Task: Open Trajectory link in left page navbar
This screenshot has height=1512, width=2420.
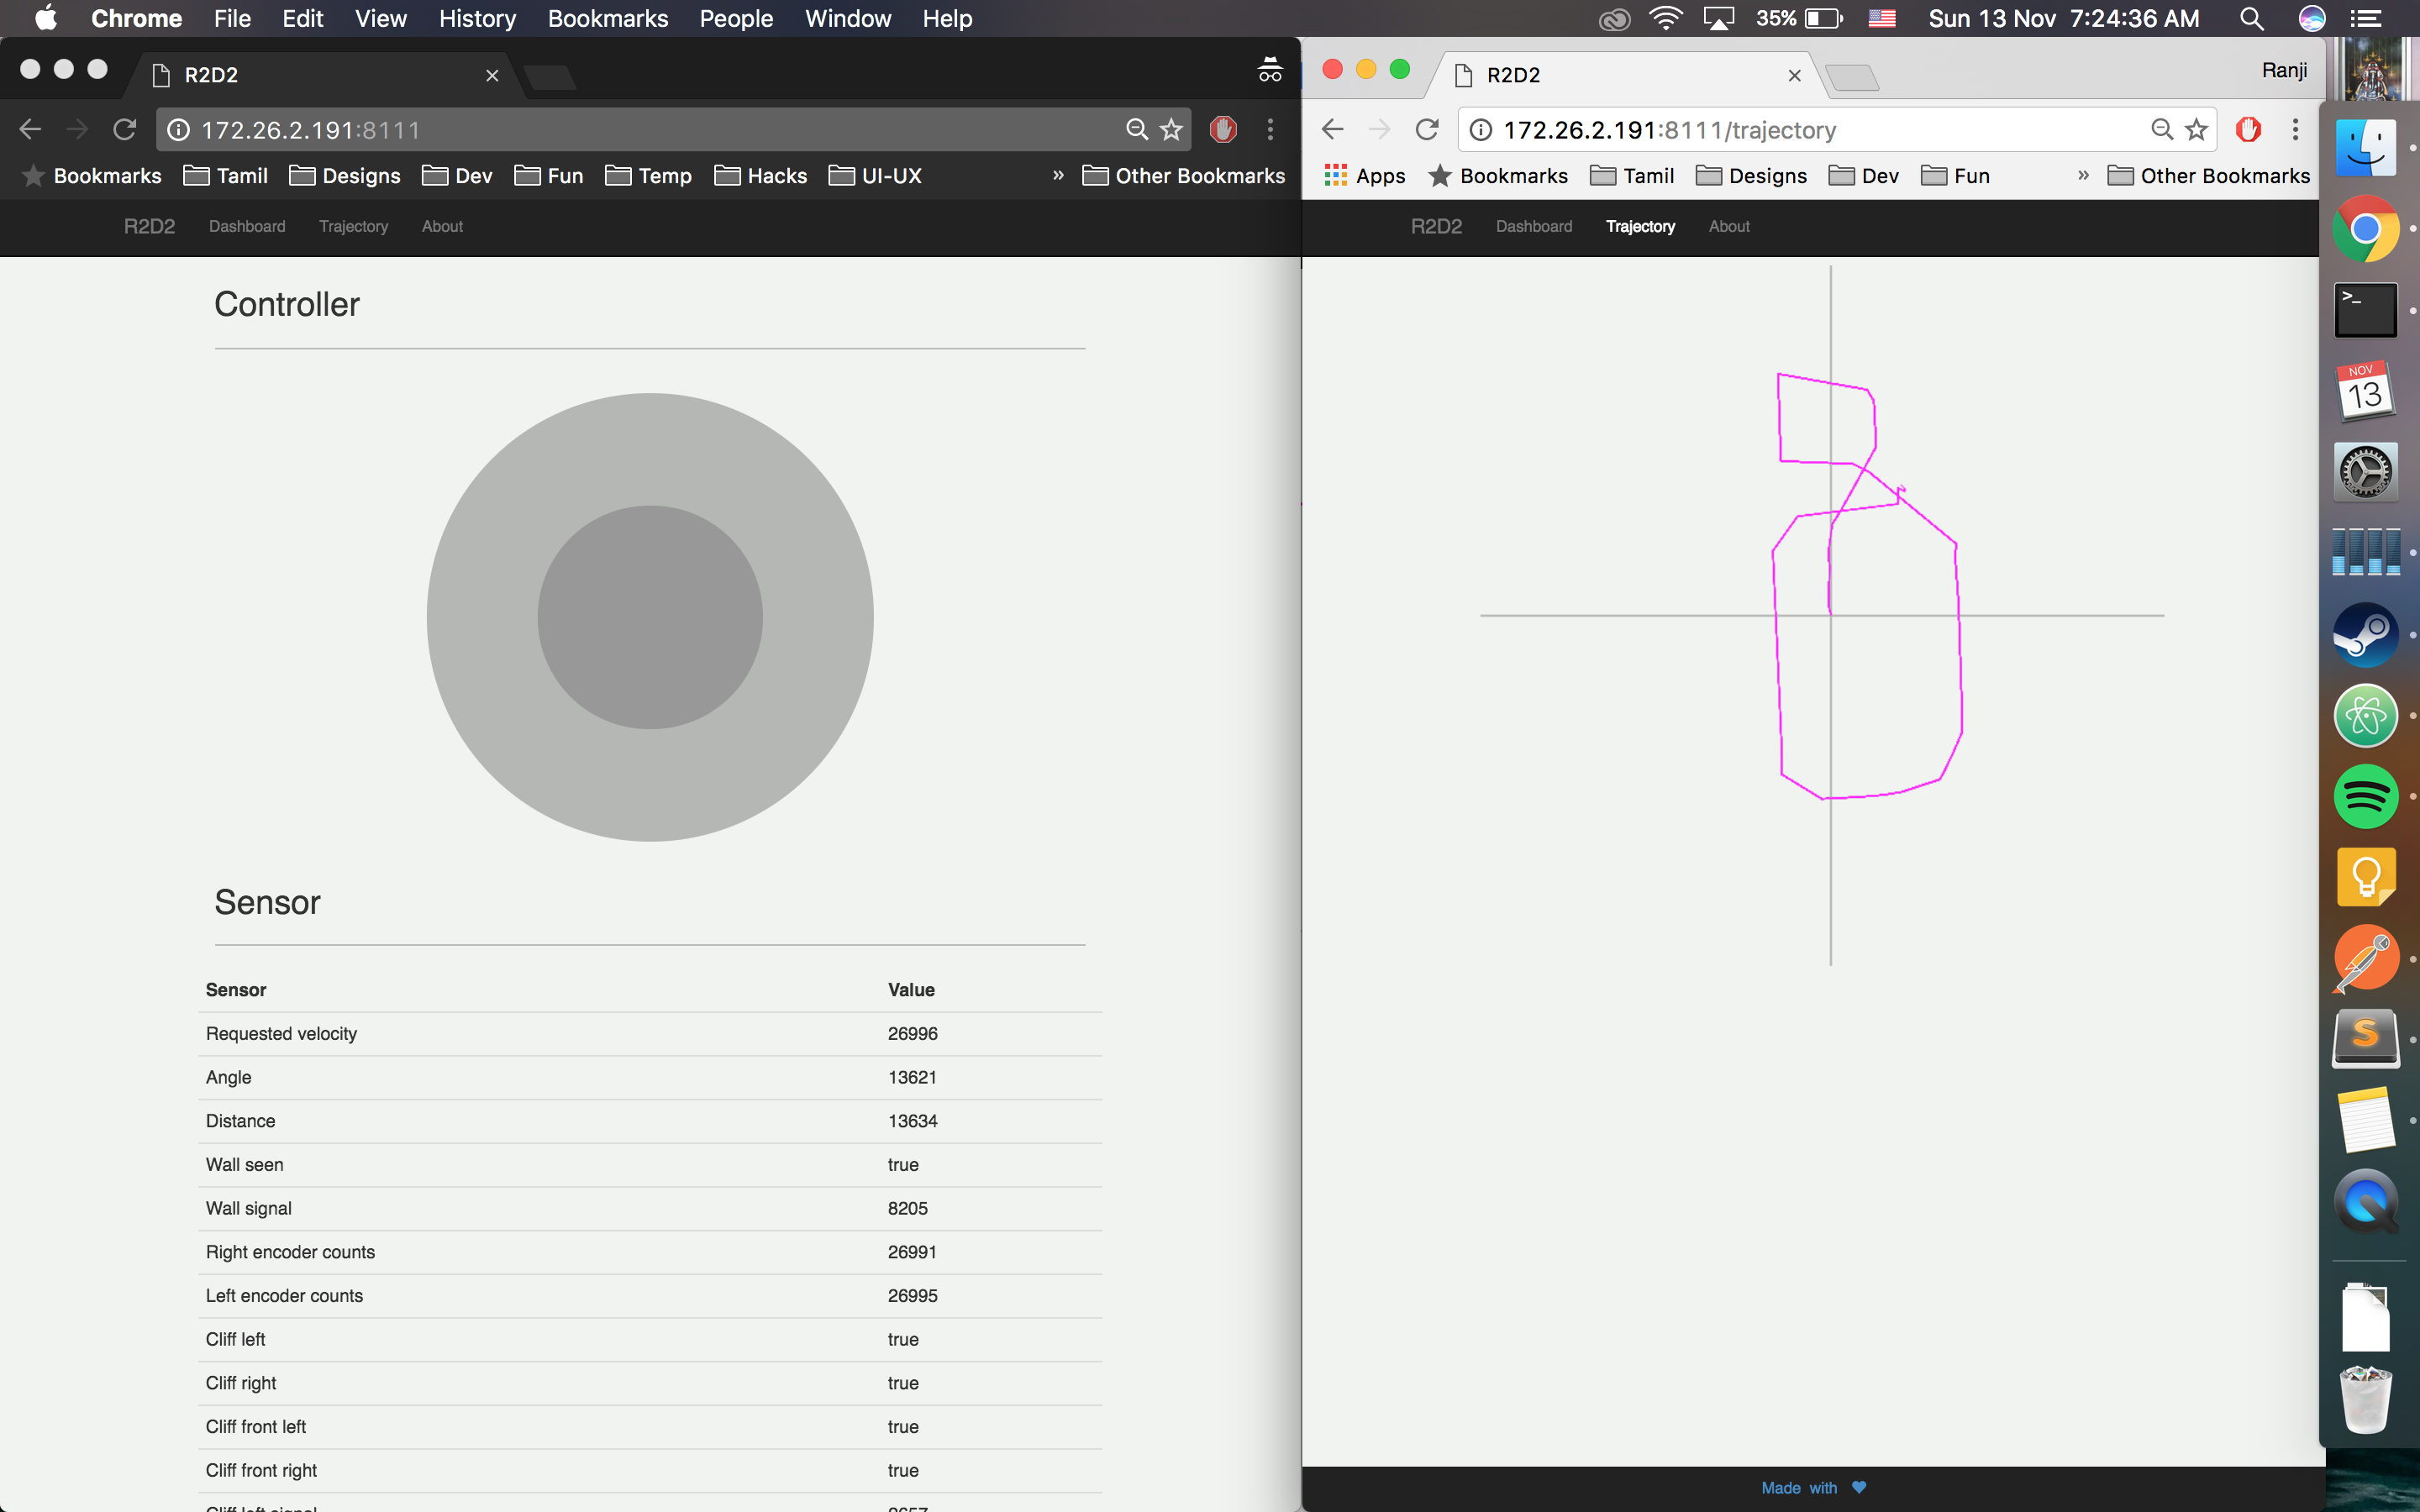Action: 353,226
